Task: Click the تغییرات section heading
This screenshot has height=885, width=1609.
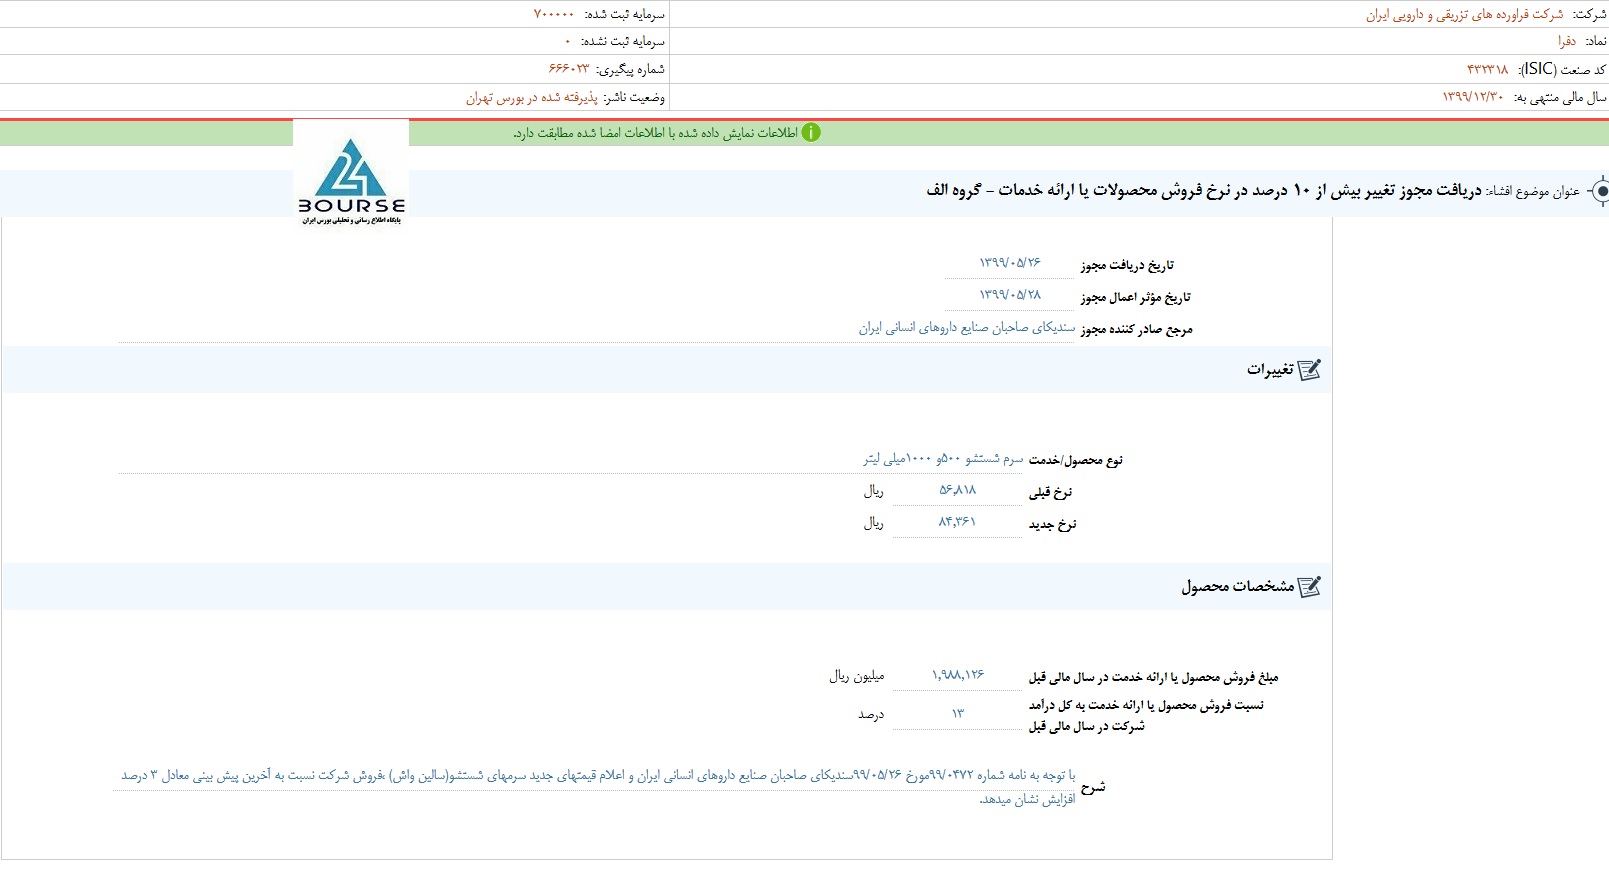Action: click(x=1270, y=370)
